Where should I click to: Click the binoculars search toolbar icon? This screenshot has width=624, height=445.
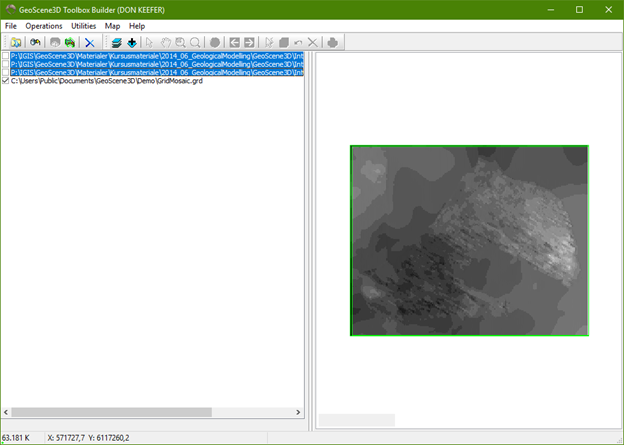[x=35, y=42]
